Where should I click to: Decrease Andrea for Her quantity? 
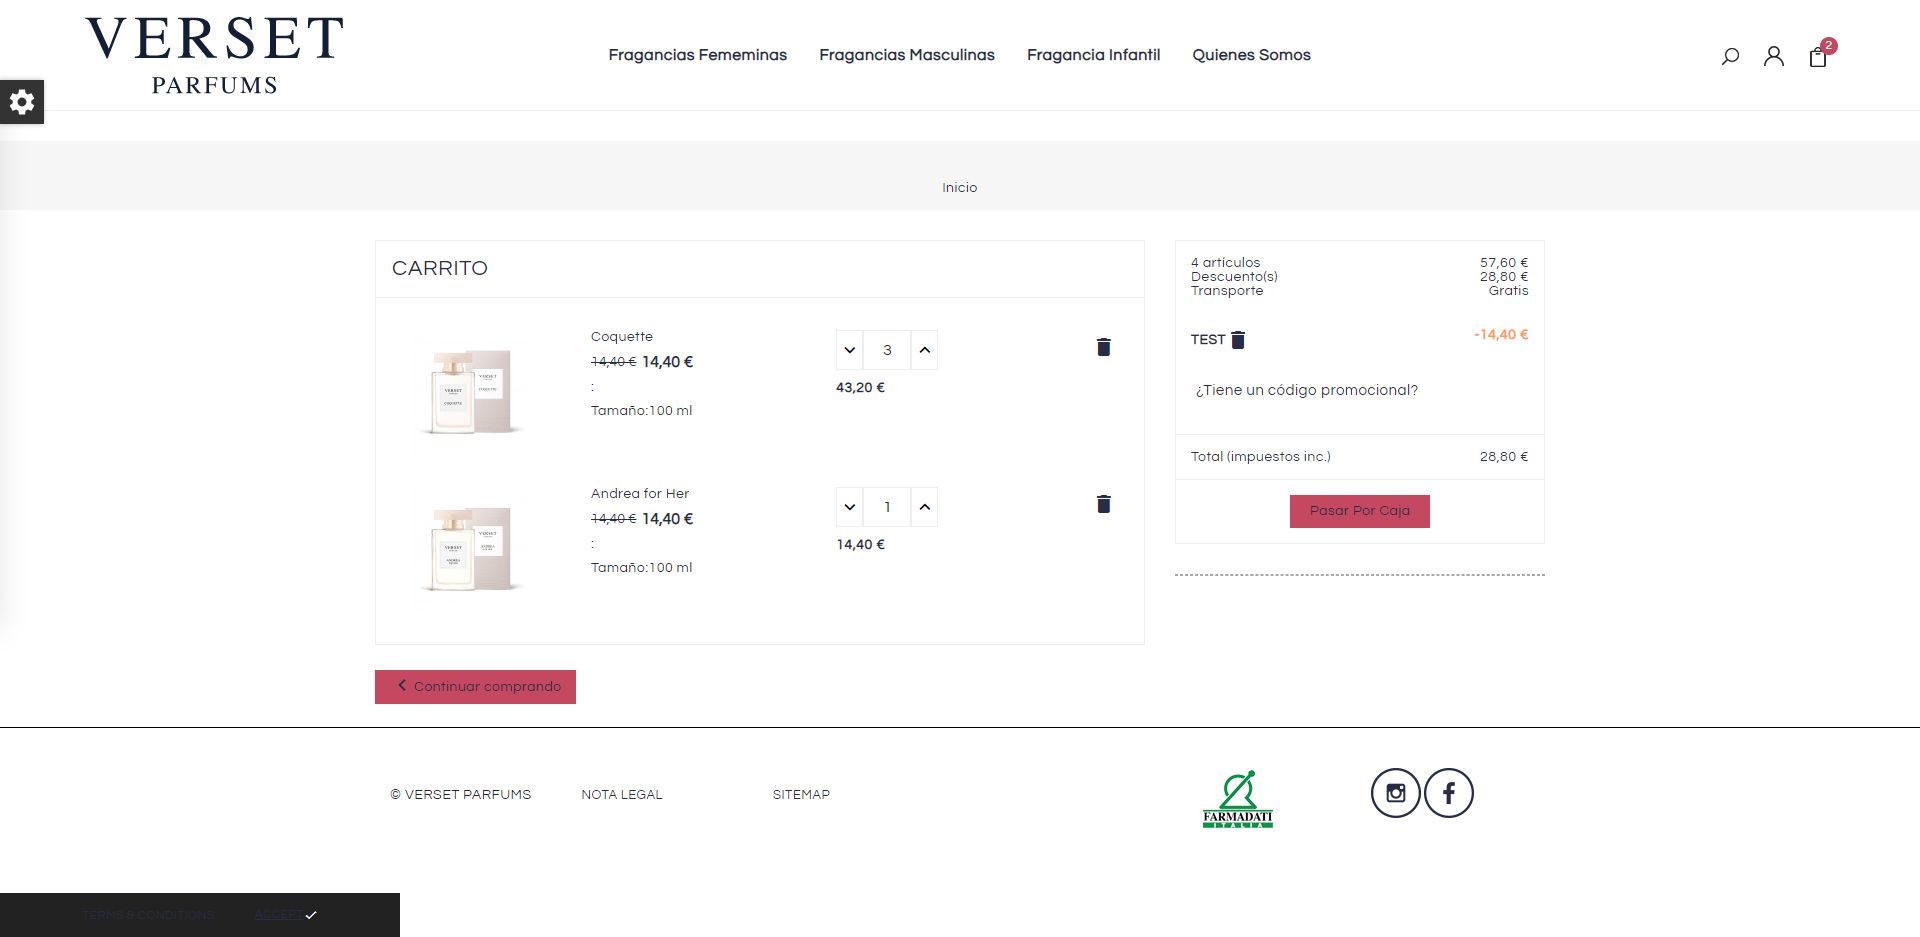[x=850, y=507]
